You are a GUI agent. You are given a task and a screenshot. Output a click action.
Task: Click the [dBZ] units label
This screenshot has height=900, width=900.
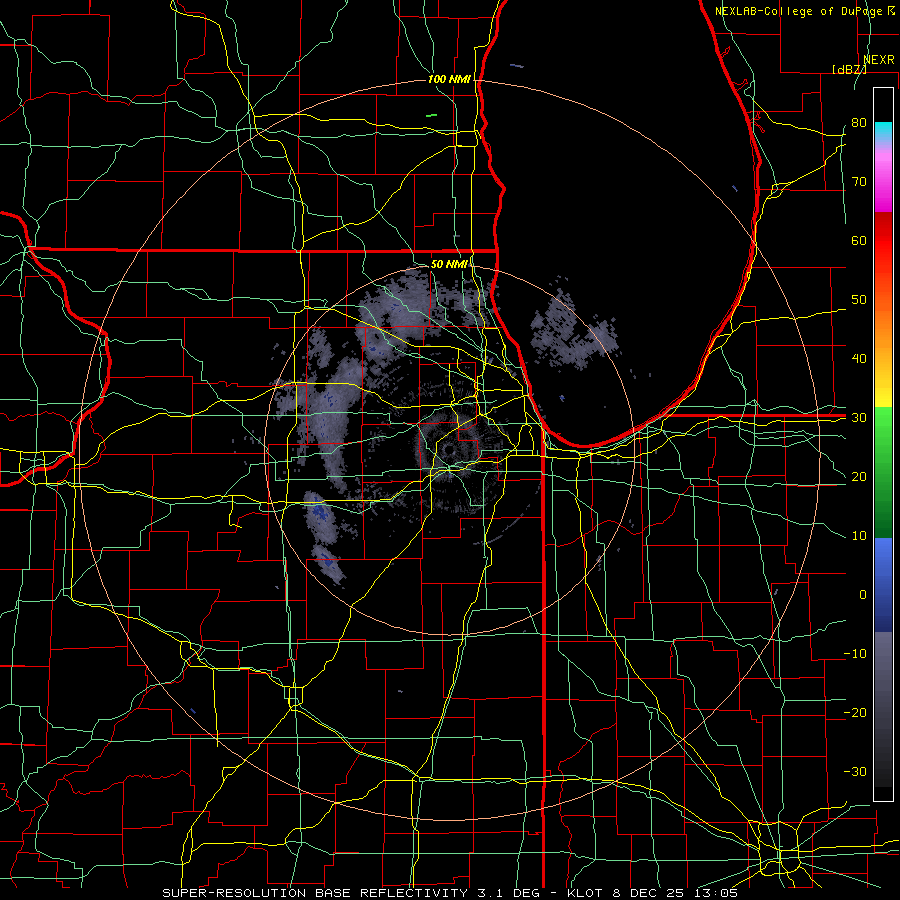click(x=849, y=69)
